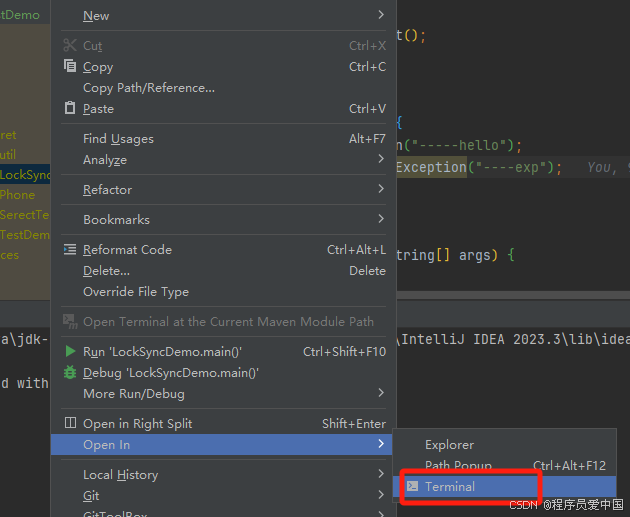This screenshot has width=630, height=517.
Task: Click the Open in Right Split icon
Action: point(70,423)
